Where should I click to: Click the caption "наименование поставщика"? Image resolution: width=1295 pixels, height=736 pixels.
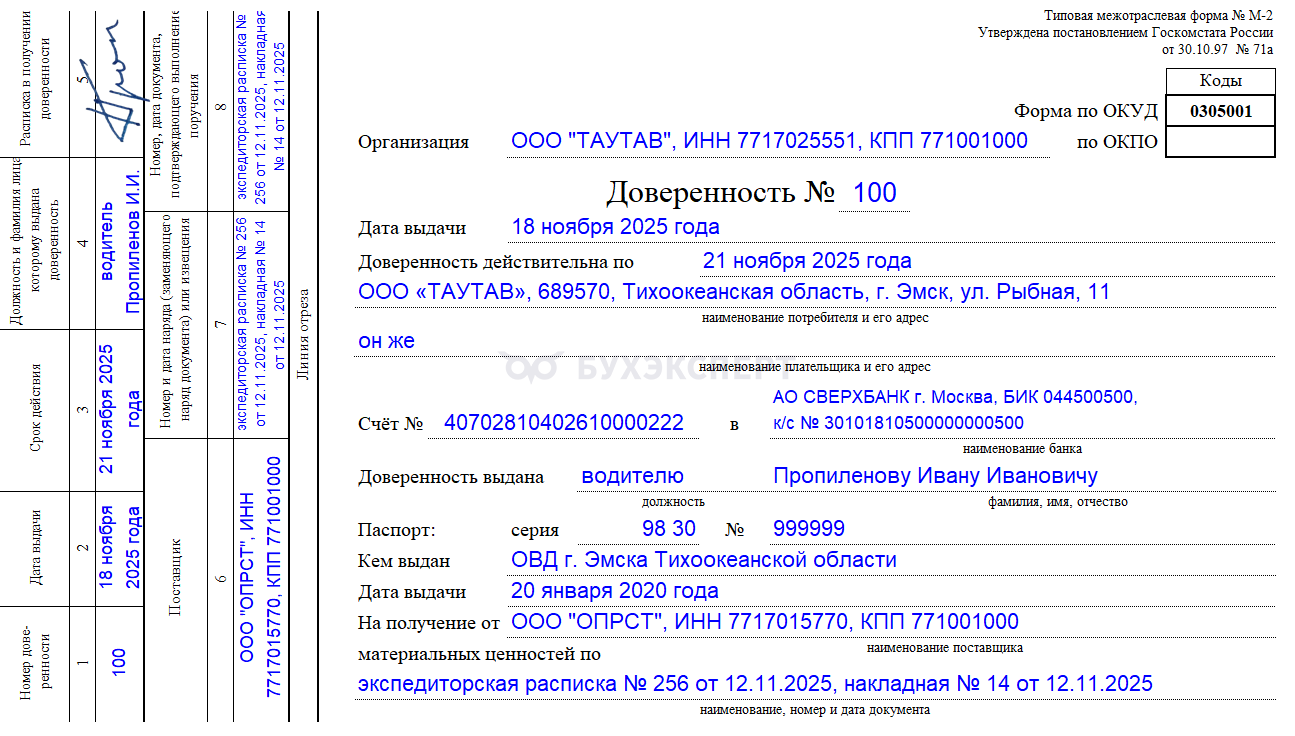[x=945, y=648]
